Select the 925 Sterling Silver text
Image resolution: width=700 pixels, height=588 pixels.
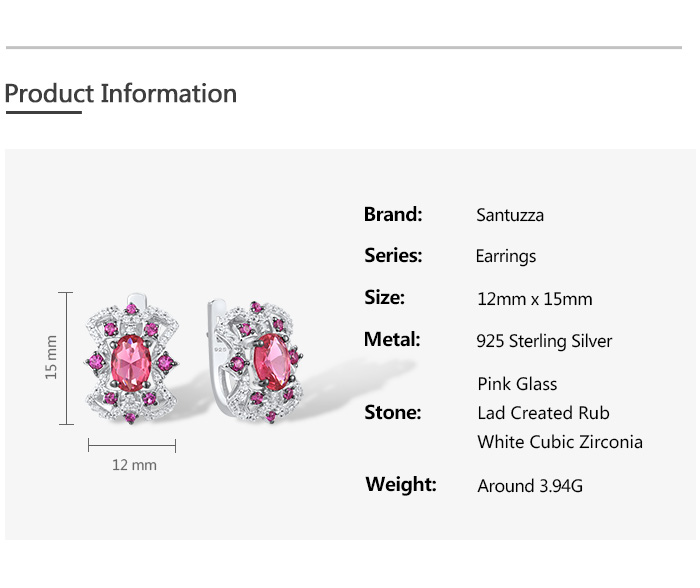point(544,341)
